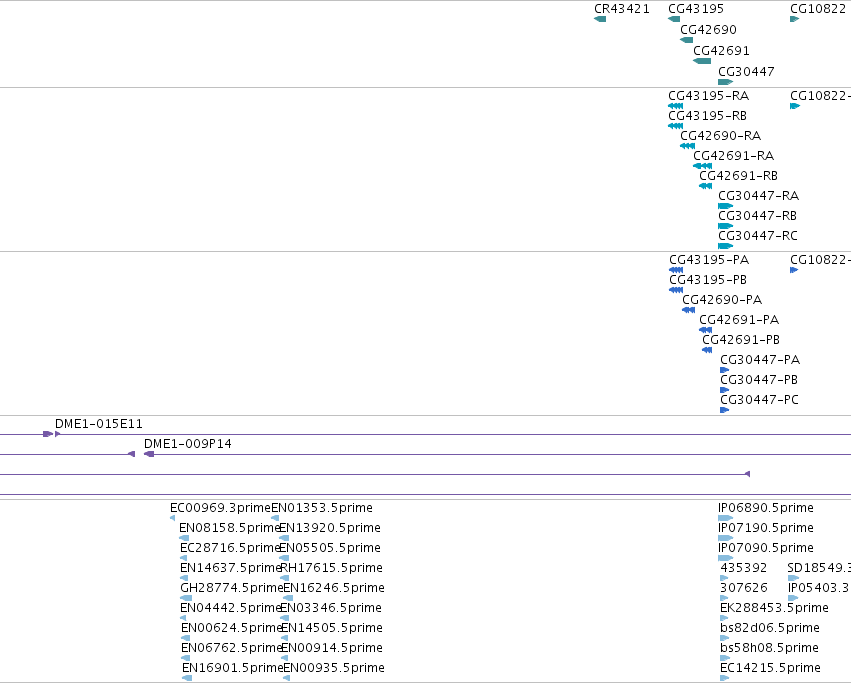The image size is (851, 683).
Task: Select the CG42691-RB transcript arrow
Action: [706, 186]
